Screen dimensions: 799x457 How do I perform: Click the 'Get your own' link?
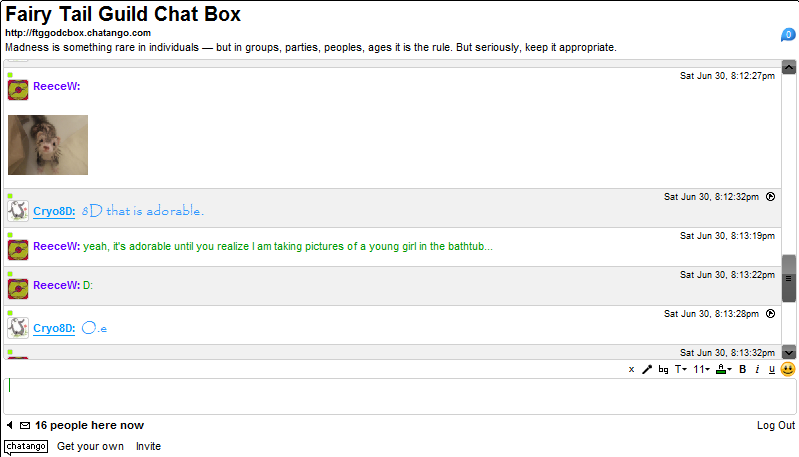point(90,446)
